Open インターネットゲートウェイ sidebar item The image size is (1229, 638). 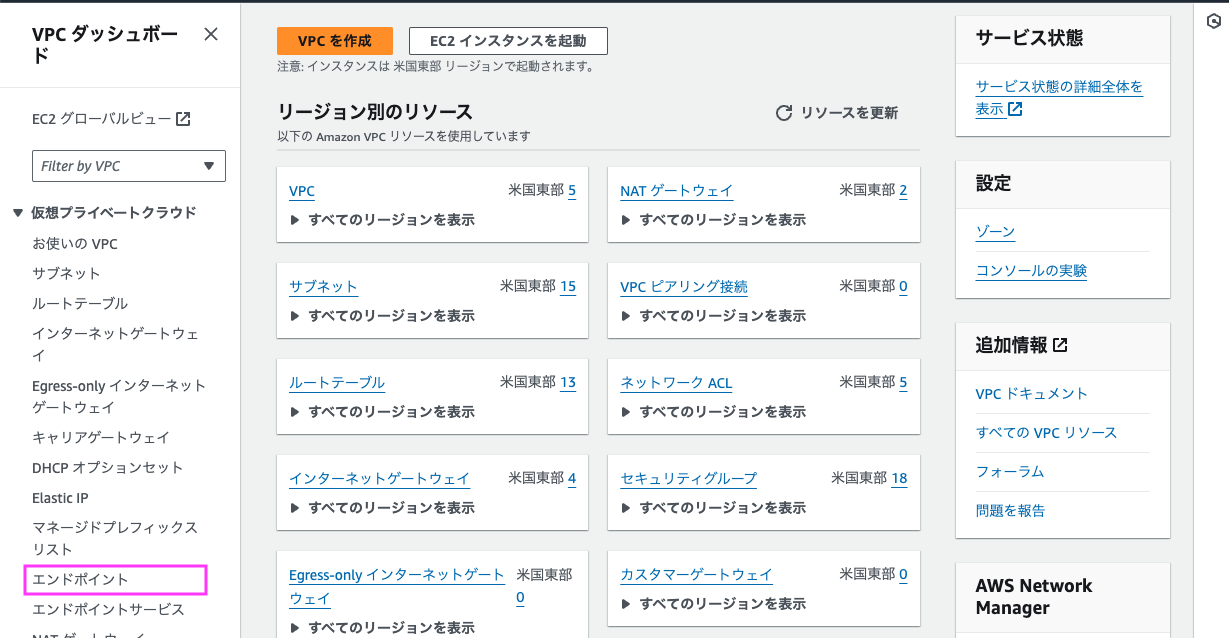click(x=115, y=344)
